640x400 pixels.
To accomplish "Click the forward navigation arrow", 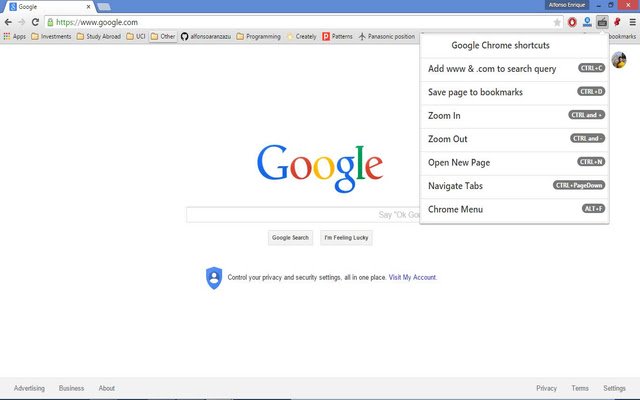I will pyautogui.click(x=22, y=22).
